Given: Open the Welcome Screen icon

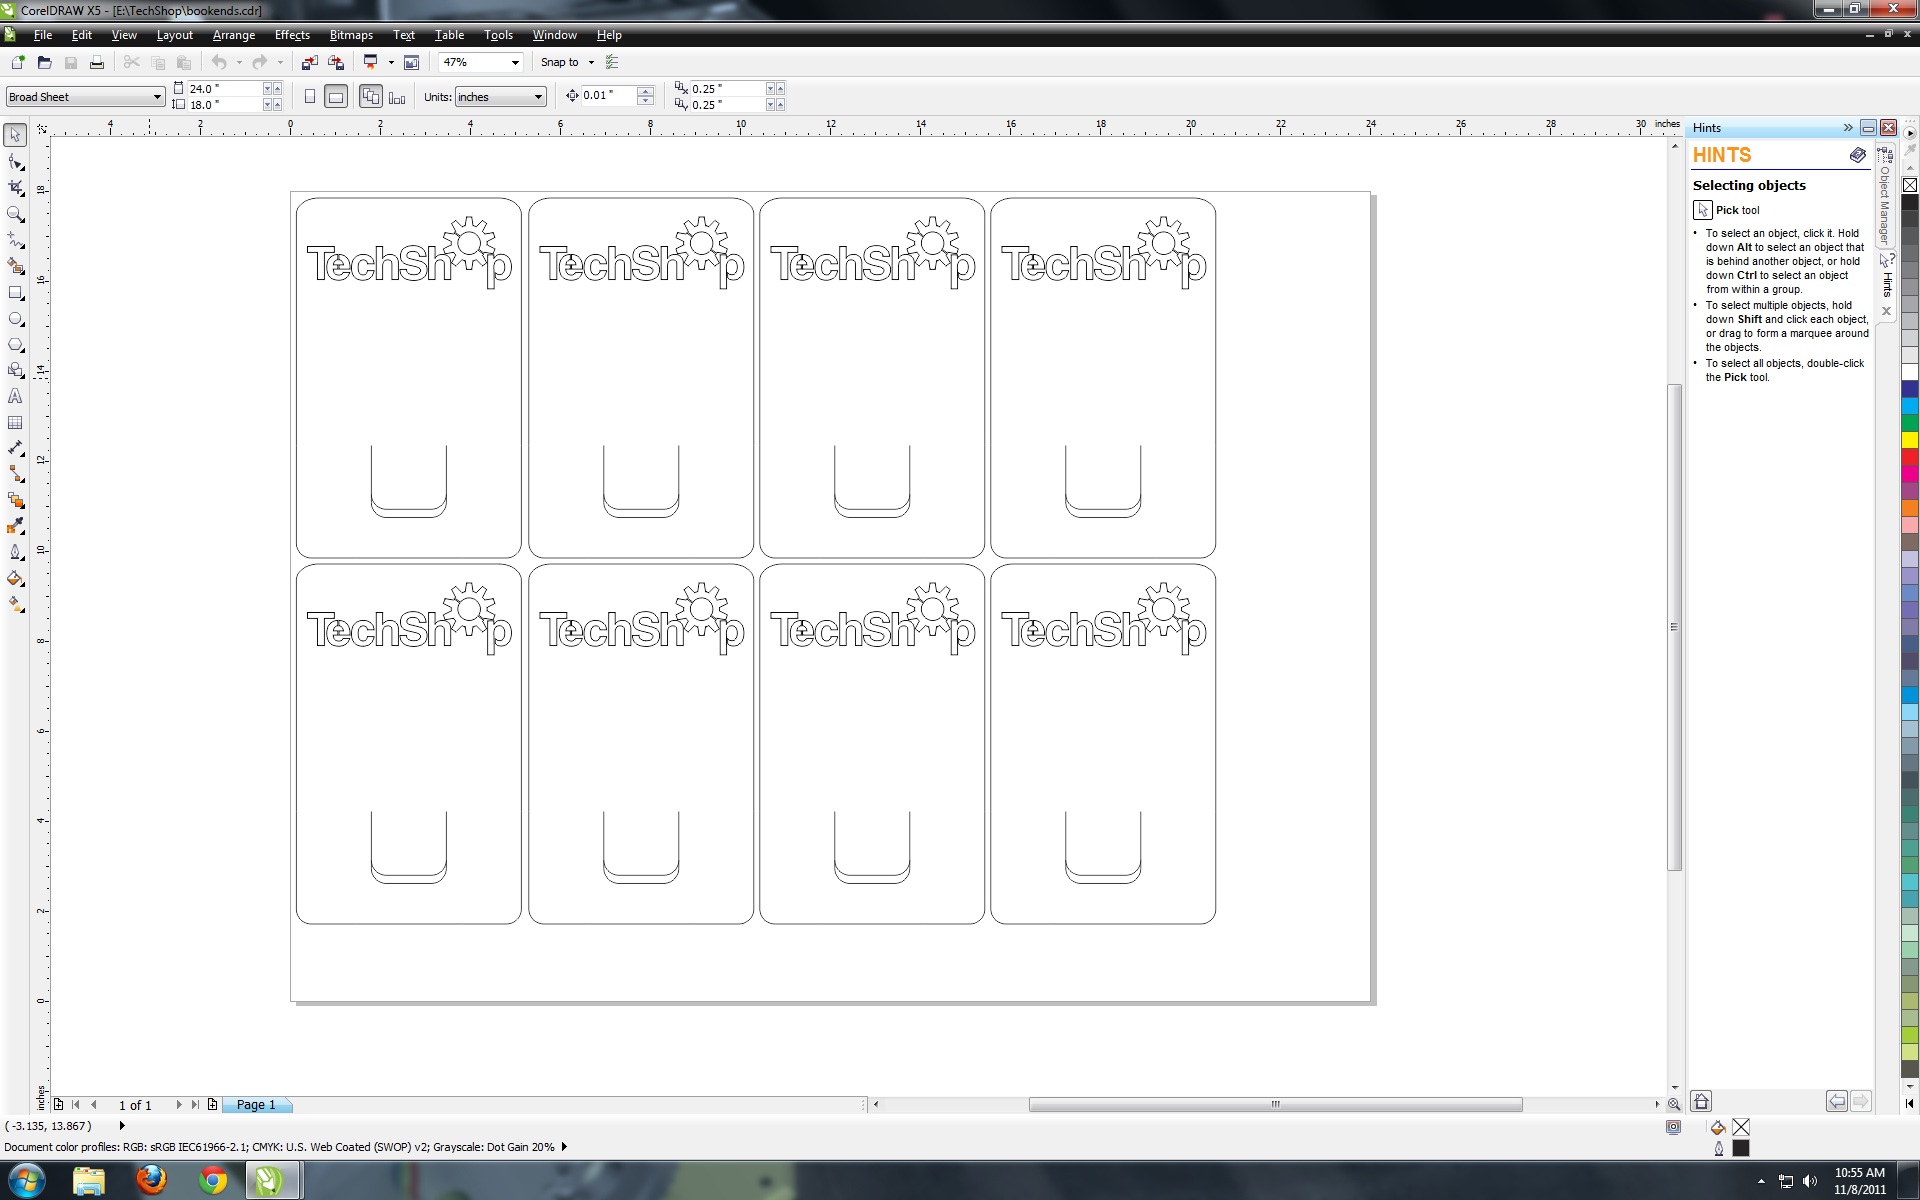Looking at the screenshot, I should pos(411,62).
